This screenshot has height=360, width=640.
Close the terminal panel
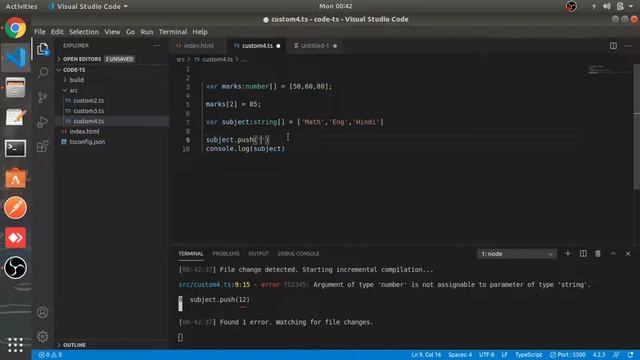[628, 253]
